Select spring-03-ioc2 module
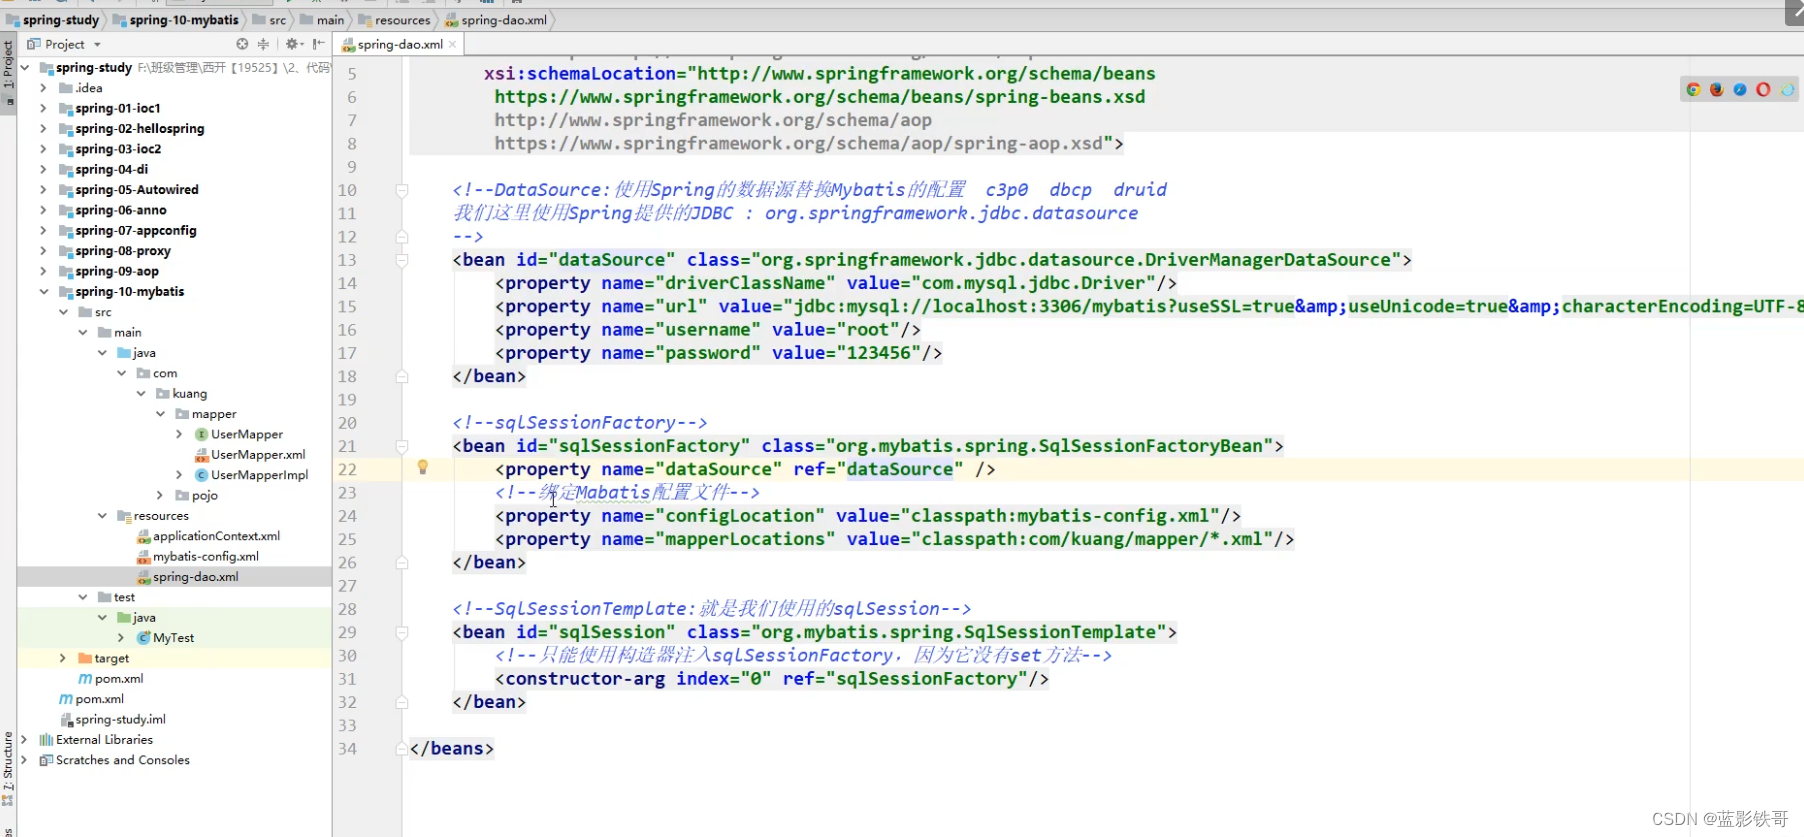1804x837 pixels. point(118,149)
